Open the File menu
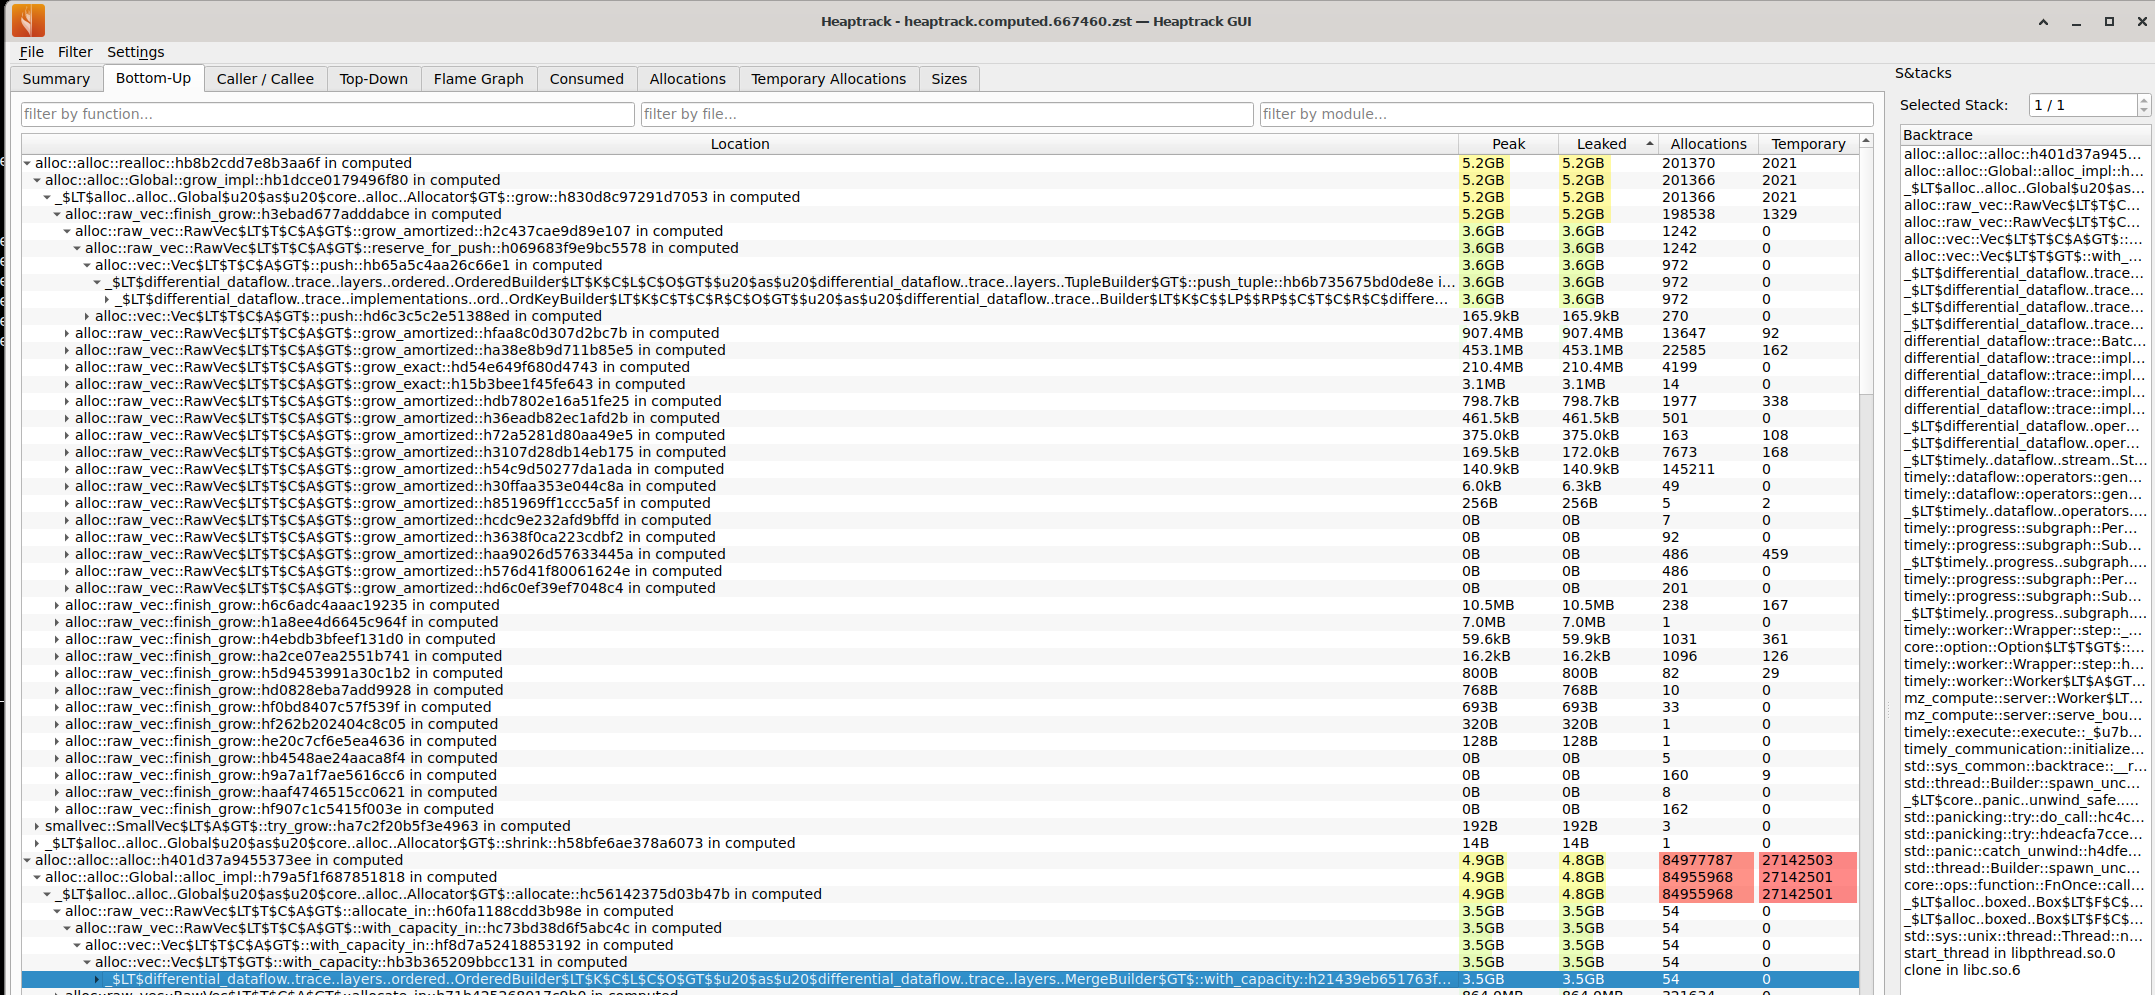The width and height of the screenshot is (2155, 995). coord(31,51)
